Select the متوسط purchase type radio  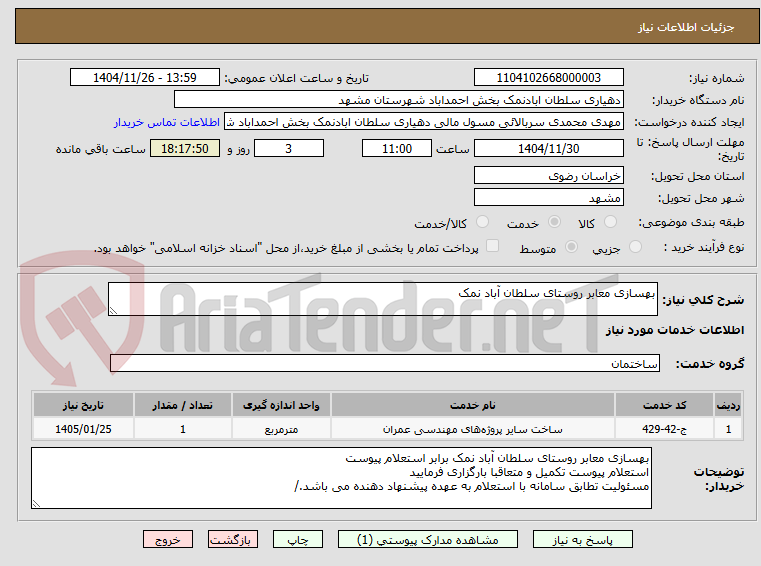click(x=571, y=247)
